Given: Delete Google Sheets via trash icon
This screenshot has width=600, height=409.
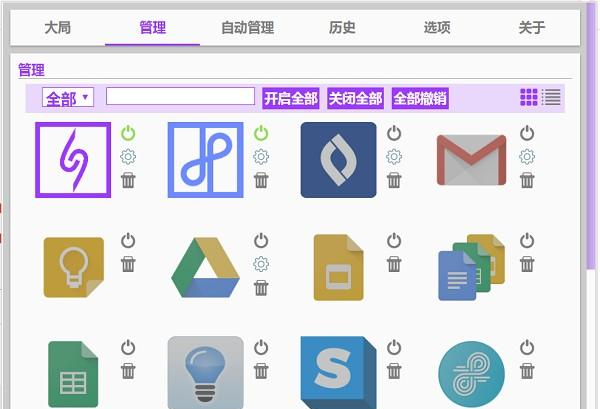Looking at the screenshot, I should tap(128, 371).
